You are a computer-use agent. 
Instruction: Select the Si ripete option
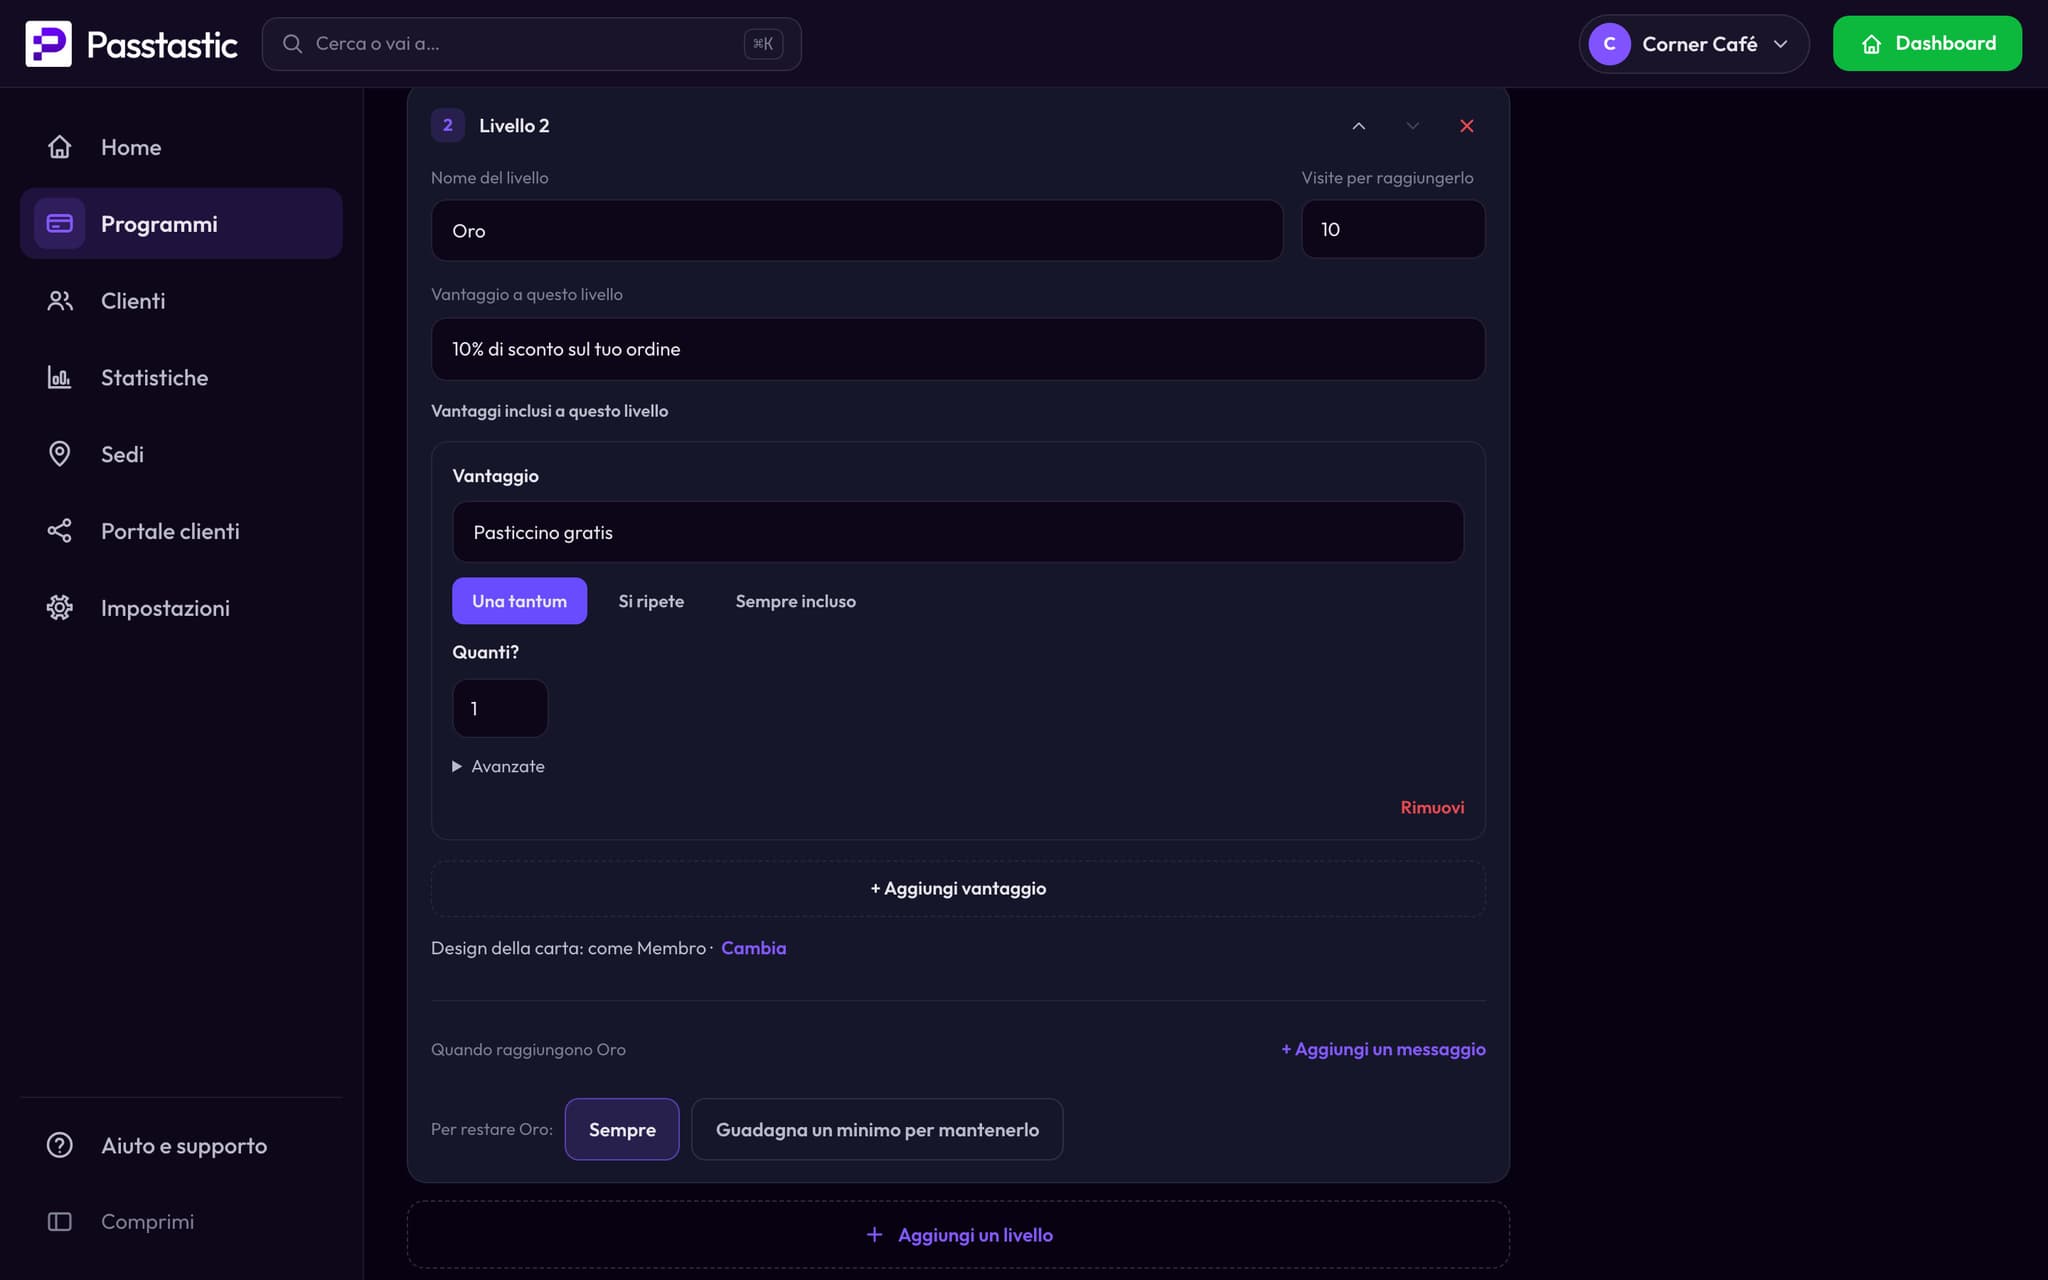click(x=651, y=601)
